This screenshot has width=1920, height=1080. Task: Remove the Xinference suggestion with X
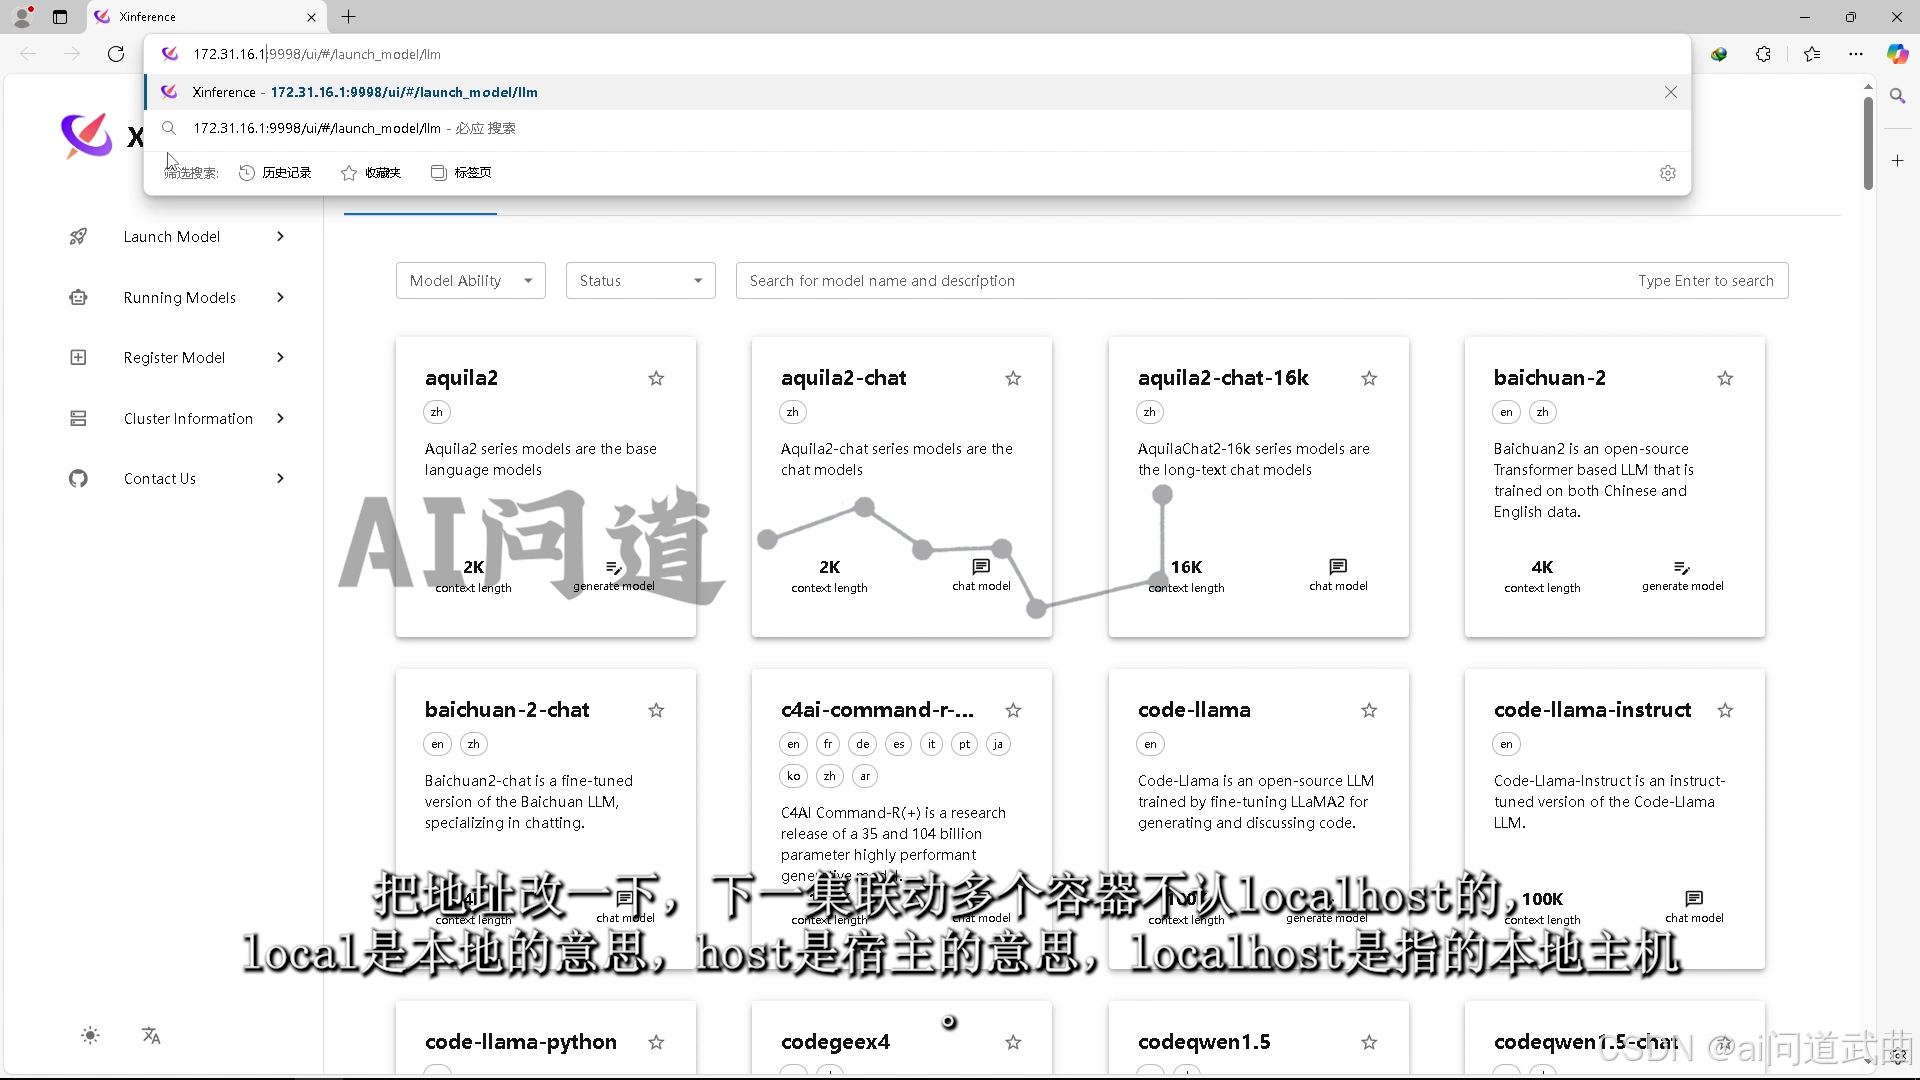point(1670,92)
